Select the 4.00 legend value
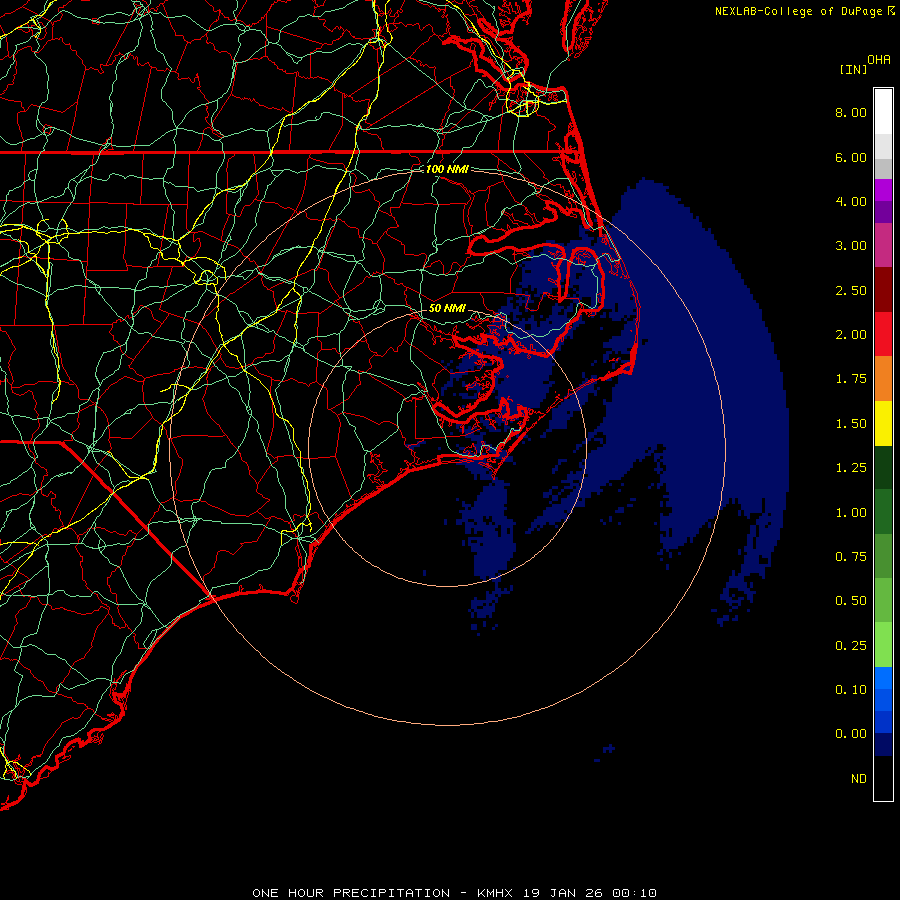The image size is (900, 900). tap(851, 201)
